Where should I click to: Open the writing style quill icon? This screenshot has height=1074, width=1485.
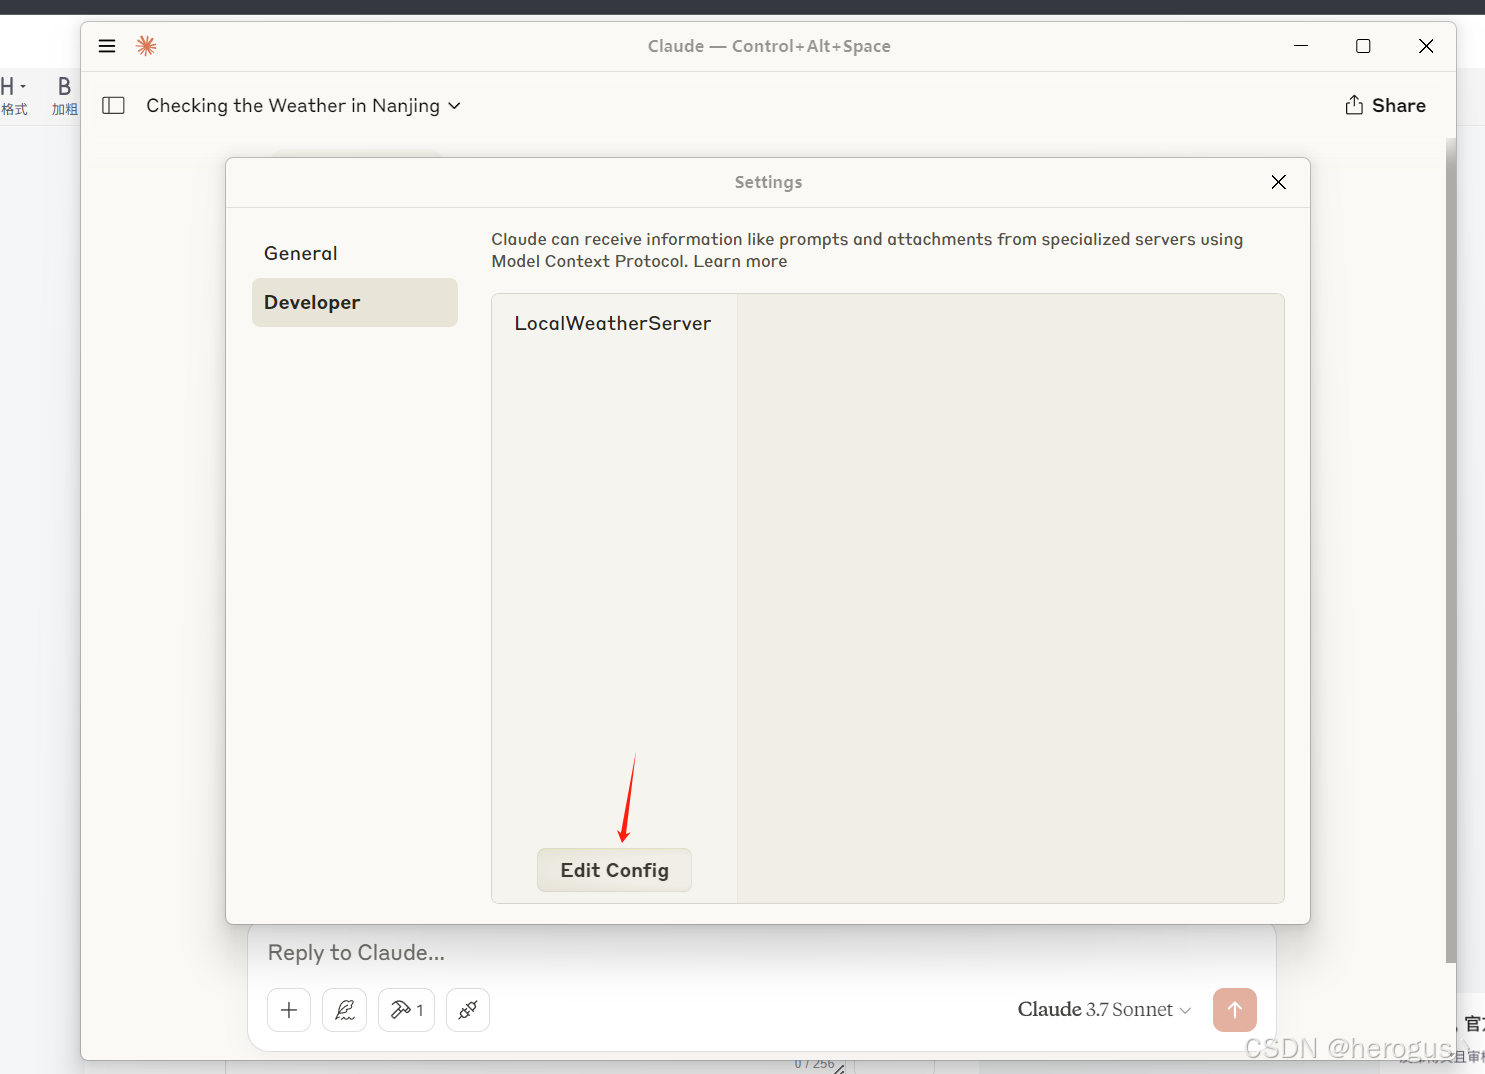click(344, 1010)
